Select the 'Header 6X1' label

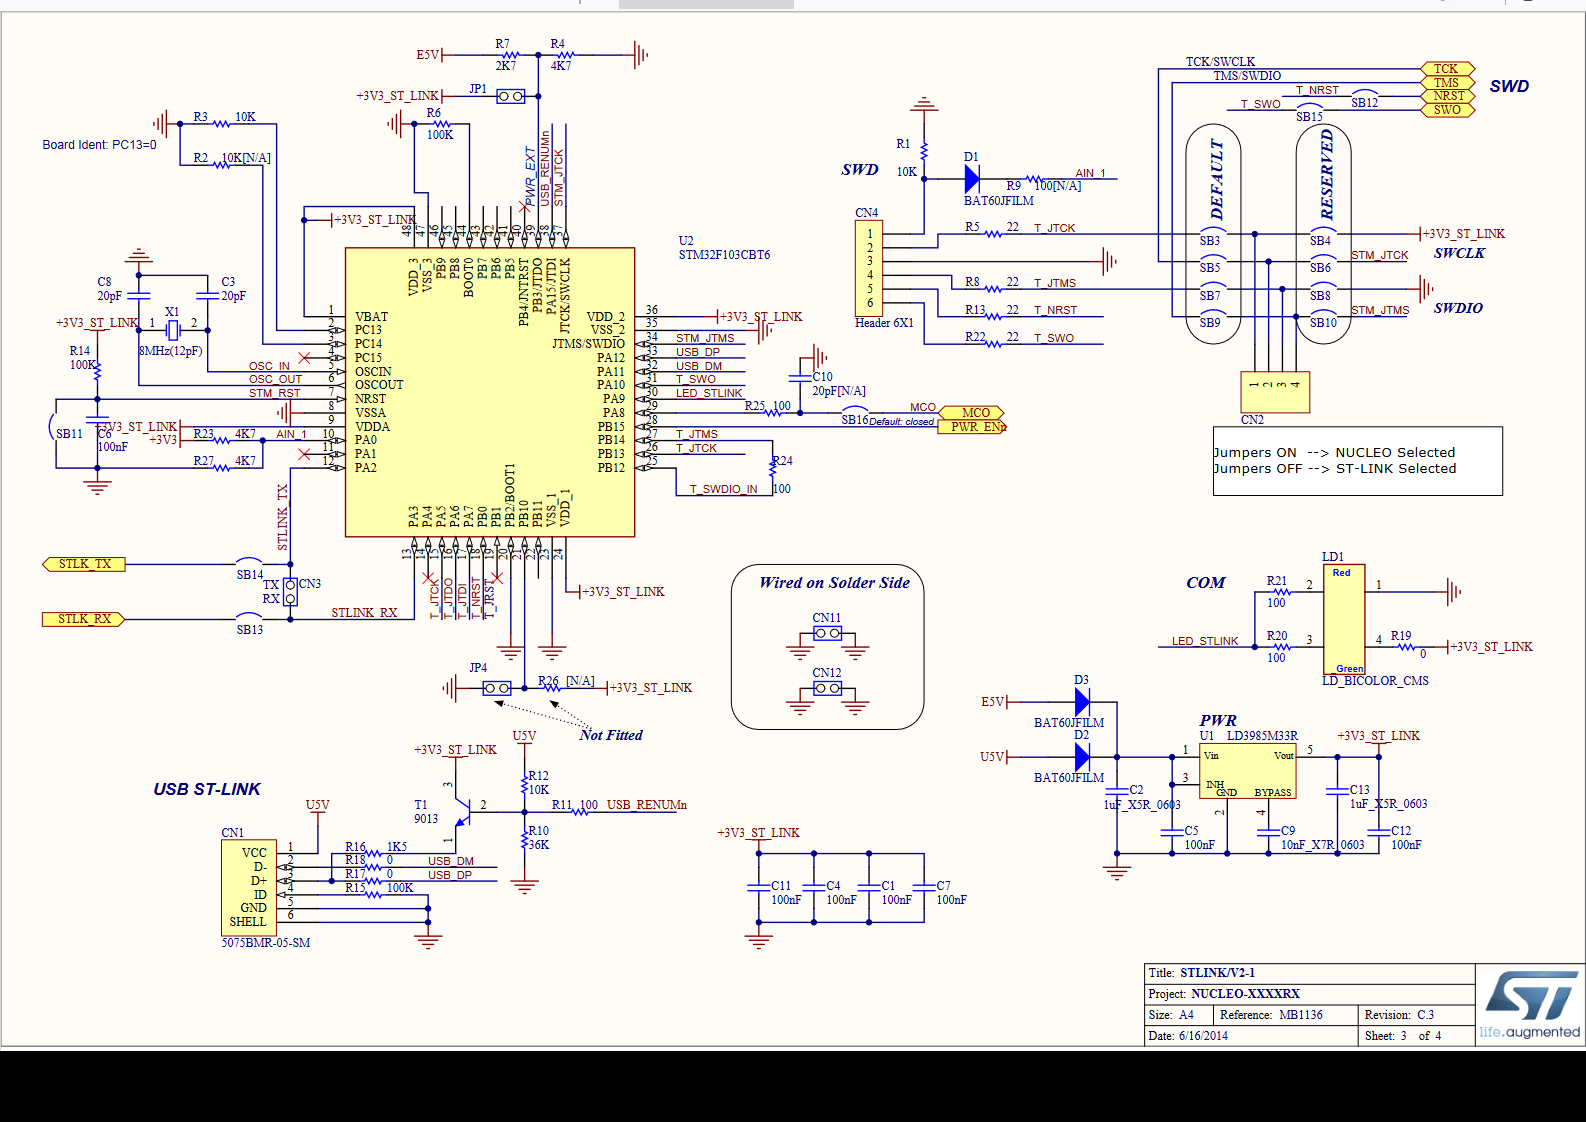tap(884, 323)
